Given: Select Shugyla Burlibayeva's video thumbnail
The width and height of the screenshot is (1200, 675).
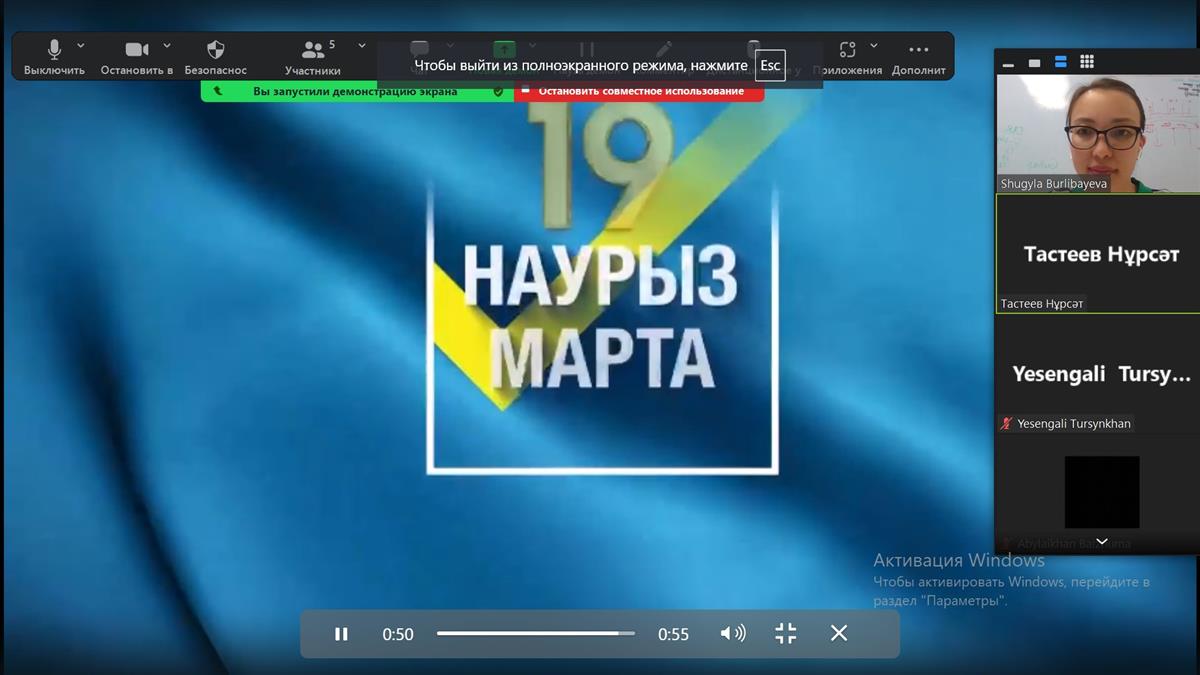Looking at the screenshot, I should [x=1097, y=134].
